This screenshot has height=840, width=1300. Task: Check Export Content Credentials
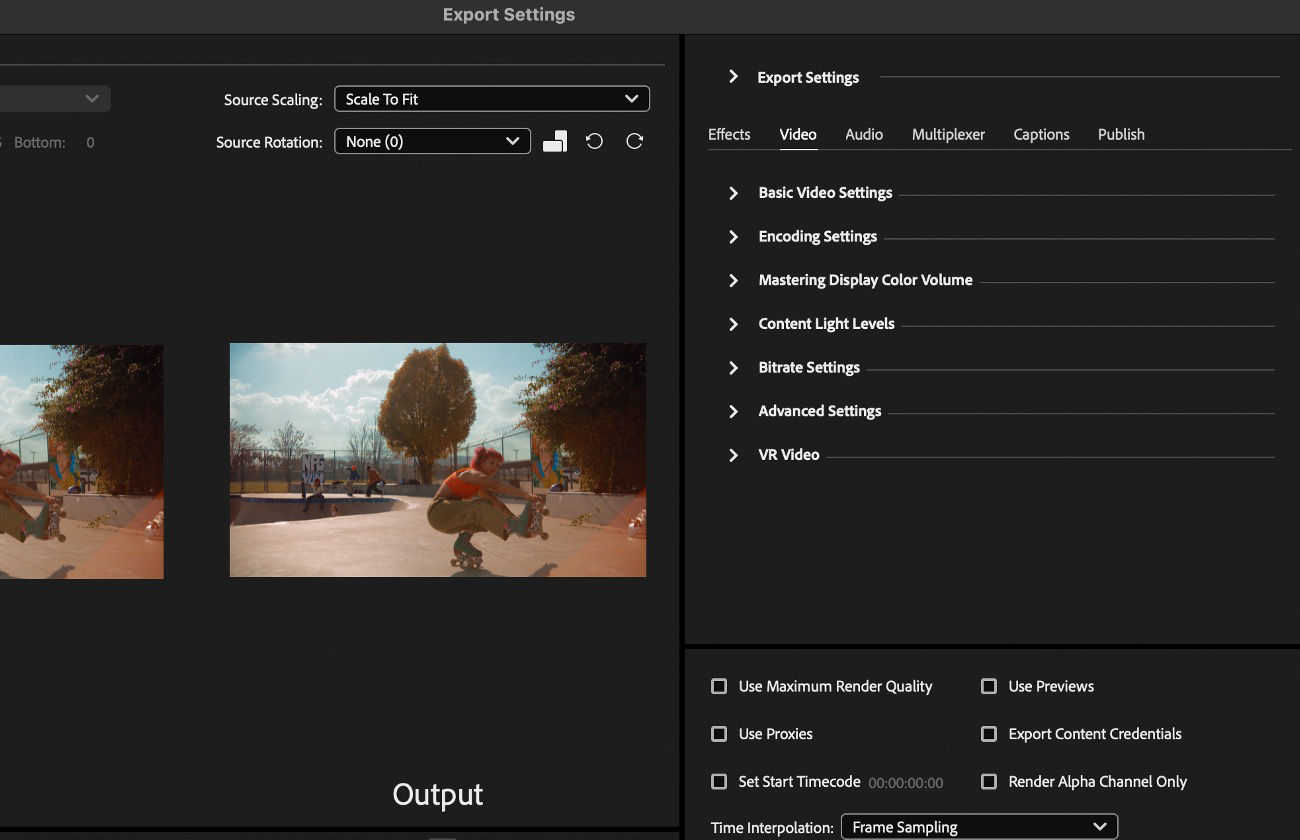(x=989, y=733)
